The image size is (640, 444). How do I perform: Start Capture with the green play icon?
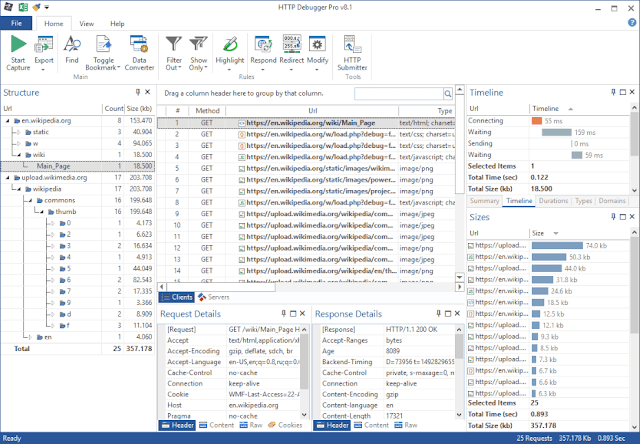click(18, 53)
